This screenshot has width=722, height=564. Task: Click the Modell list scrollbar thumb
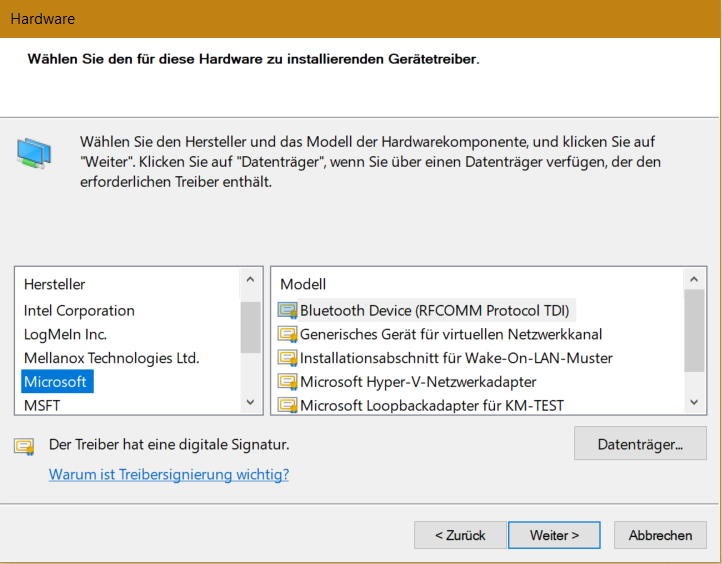pos(694,331)
